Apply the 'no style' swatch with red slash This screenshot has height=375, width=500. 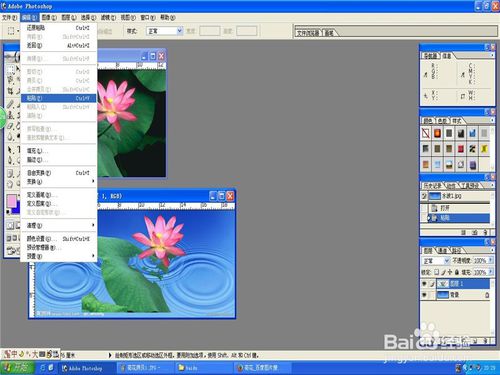(x=426, y=133)
